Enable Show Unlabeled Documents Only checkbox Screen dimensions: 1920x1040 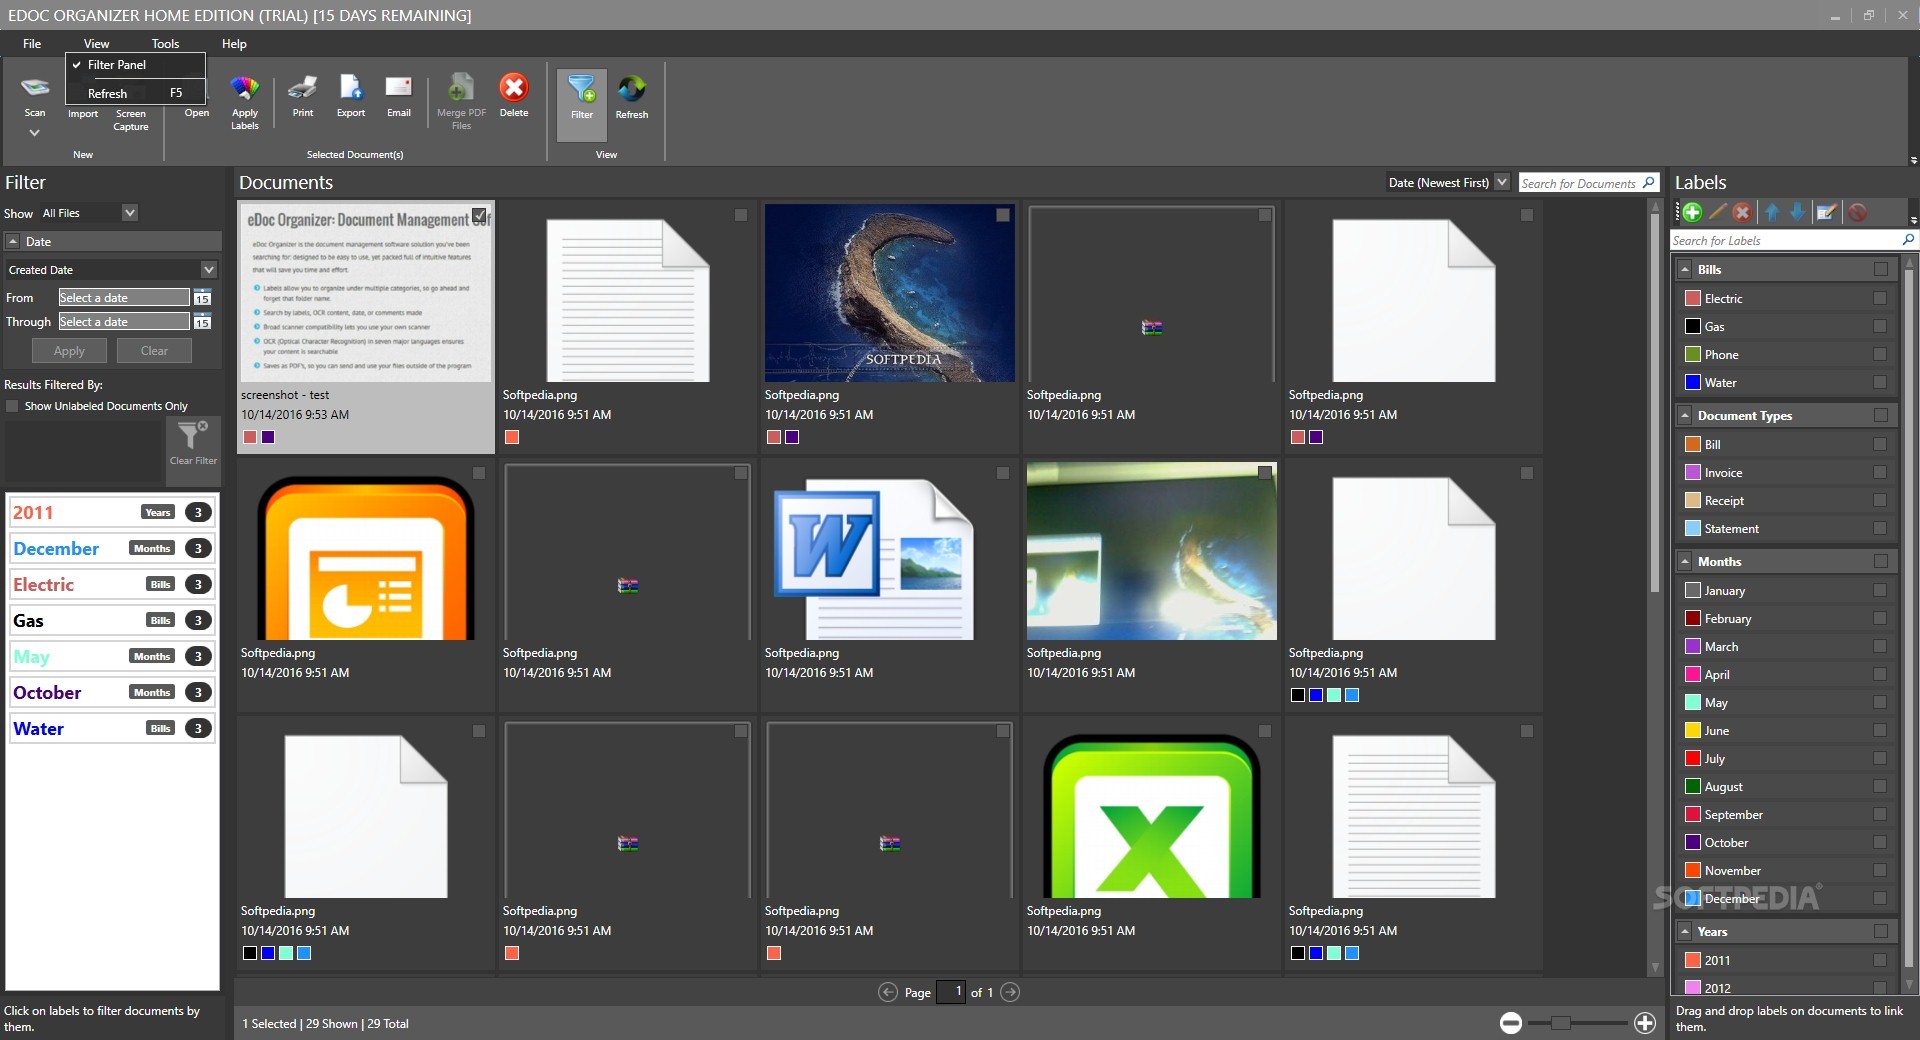(12, 406)
